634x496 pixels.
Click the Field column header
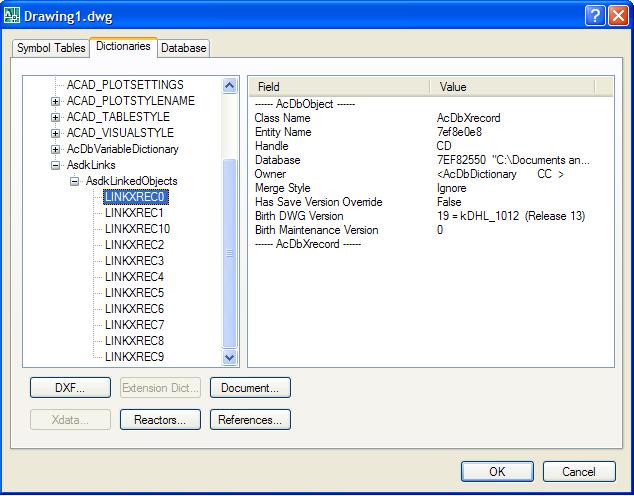(339, 87)
